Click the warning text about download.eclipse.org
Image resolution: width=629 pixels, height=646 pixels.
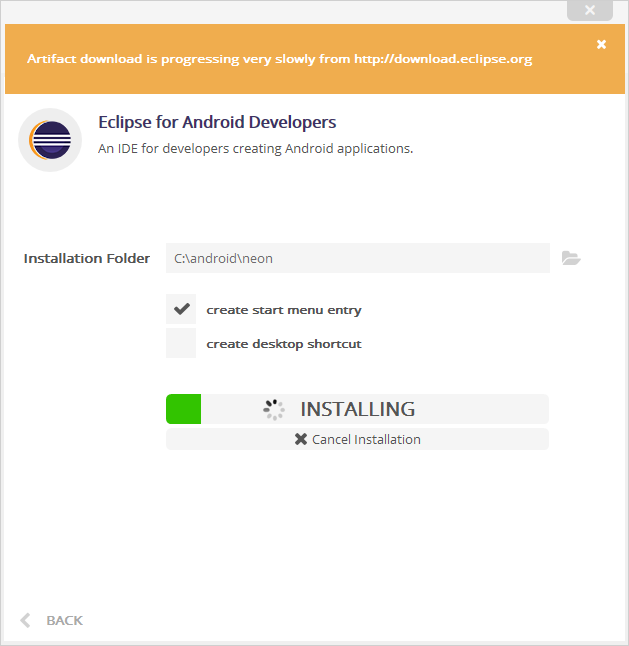click(x=280, y=59)
